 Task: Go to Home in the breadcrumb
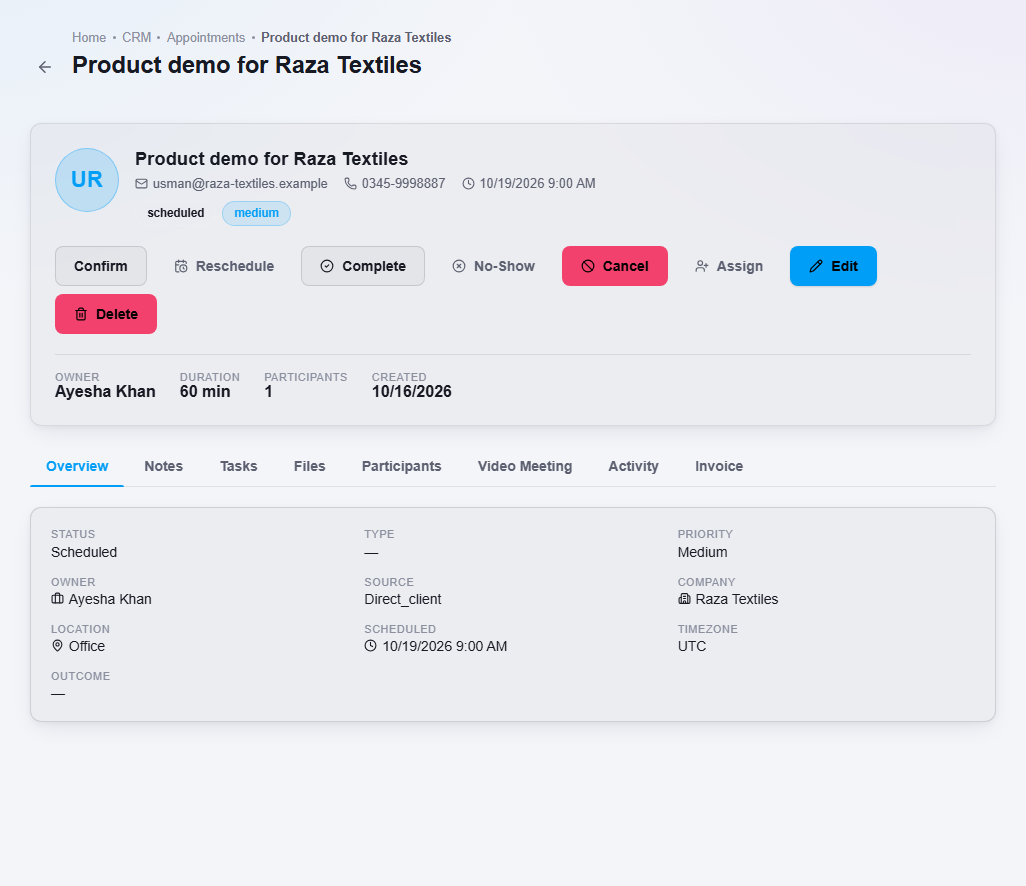tap(89, 38)
